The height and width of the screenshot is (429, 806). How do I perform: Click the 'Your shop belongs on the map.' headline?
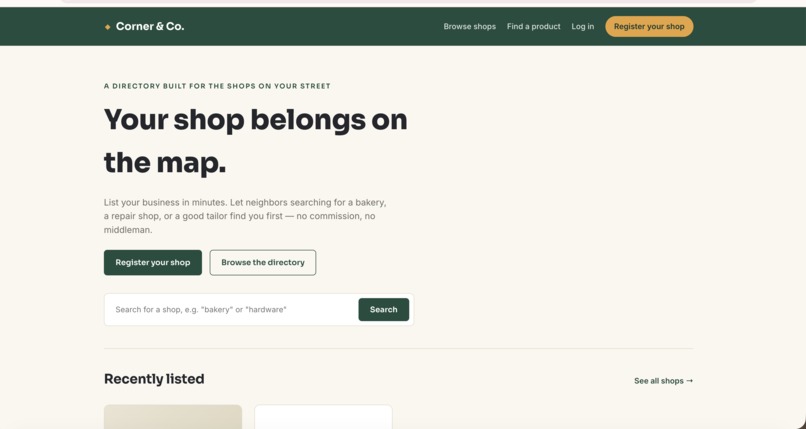[x=255, y=141]
